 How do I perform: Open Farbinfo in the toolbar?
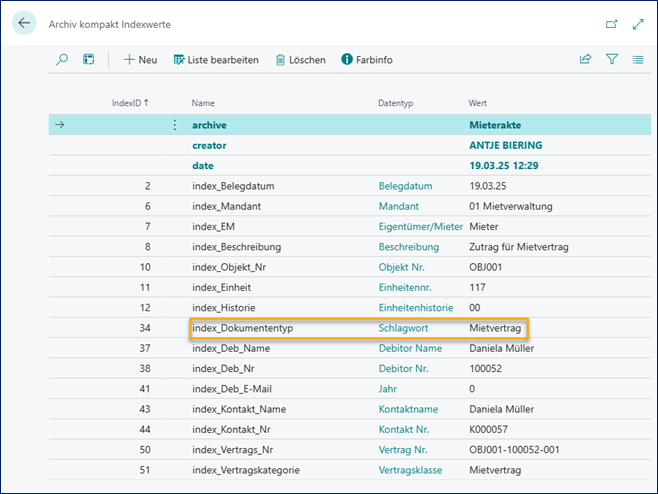367,60
